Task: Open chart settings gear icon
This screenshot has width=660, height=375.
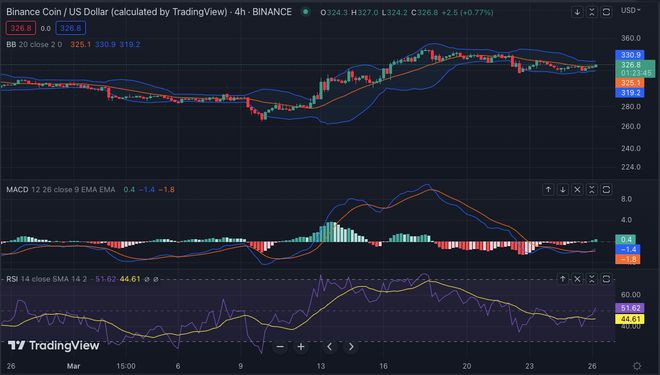Action: click(637, 366)
